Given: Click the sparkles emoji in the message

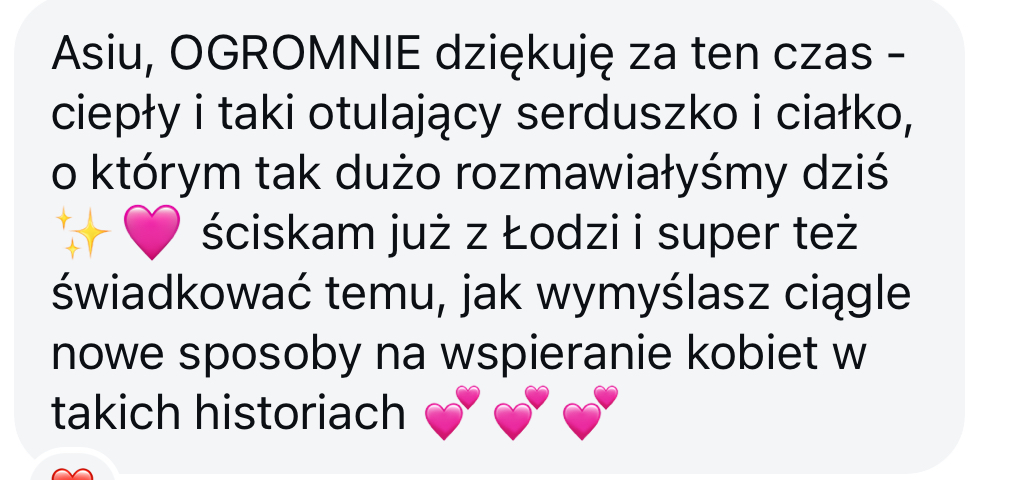Looking at the screenshot, I should point(81,234).
